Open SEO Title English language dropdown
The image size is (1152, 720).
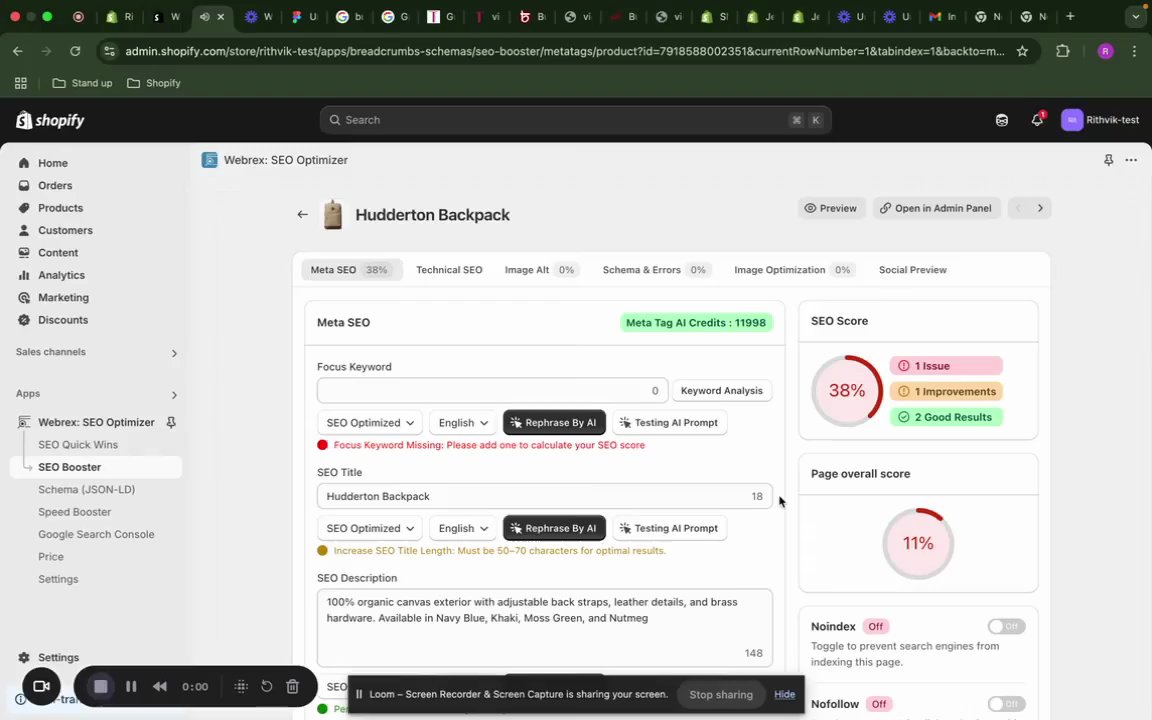point(463,528)
